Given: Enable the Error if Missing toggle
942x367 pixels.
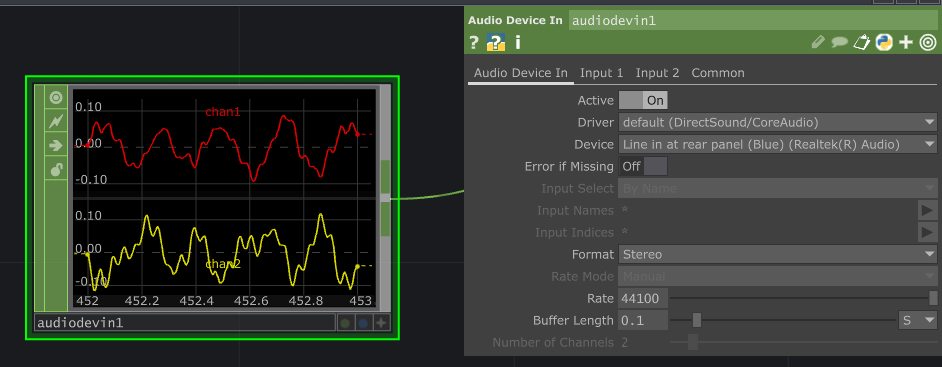Looking at the screenshot, I should click(643, 166).
